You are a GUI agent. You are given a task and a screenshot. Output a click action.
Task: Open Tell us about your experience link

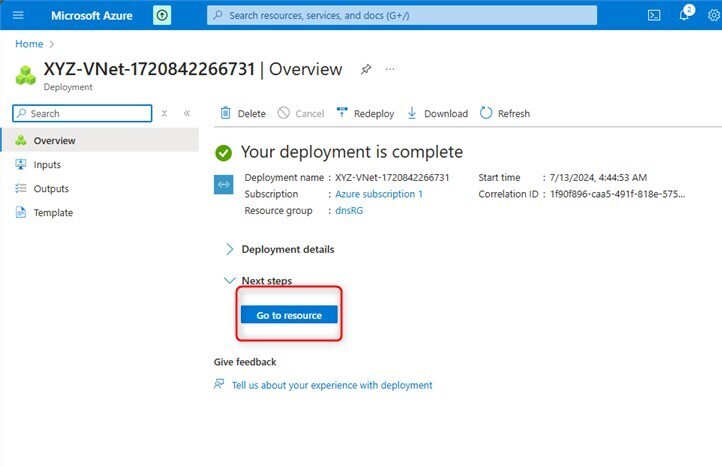point(332,385)
